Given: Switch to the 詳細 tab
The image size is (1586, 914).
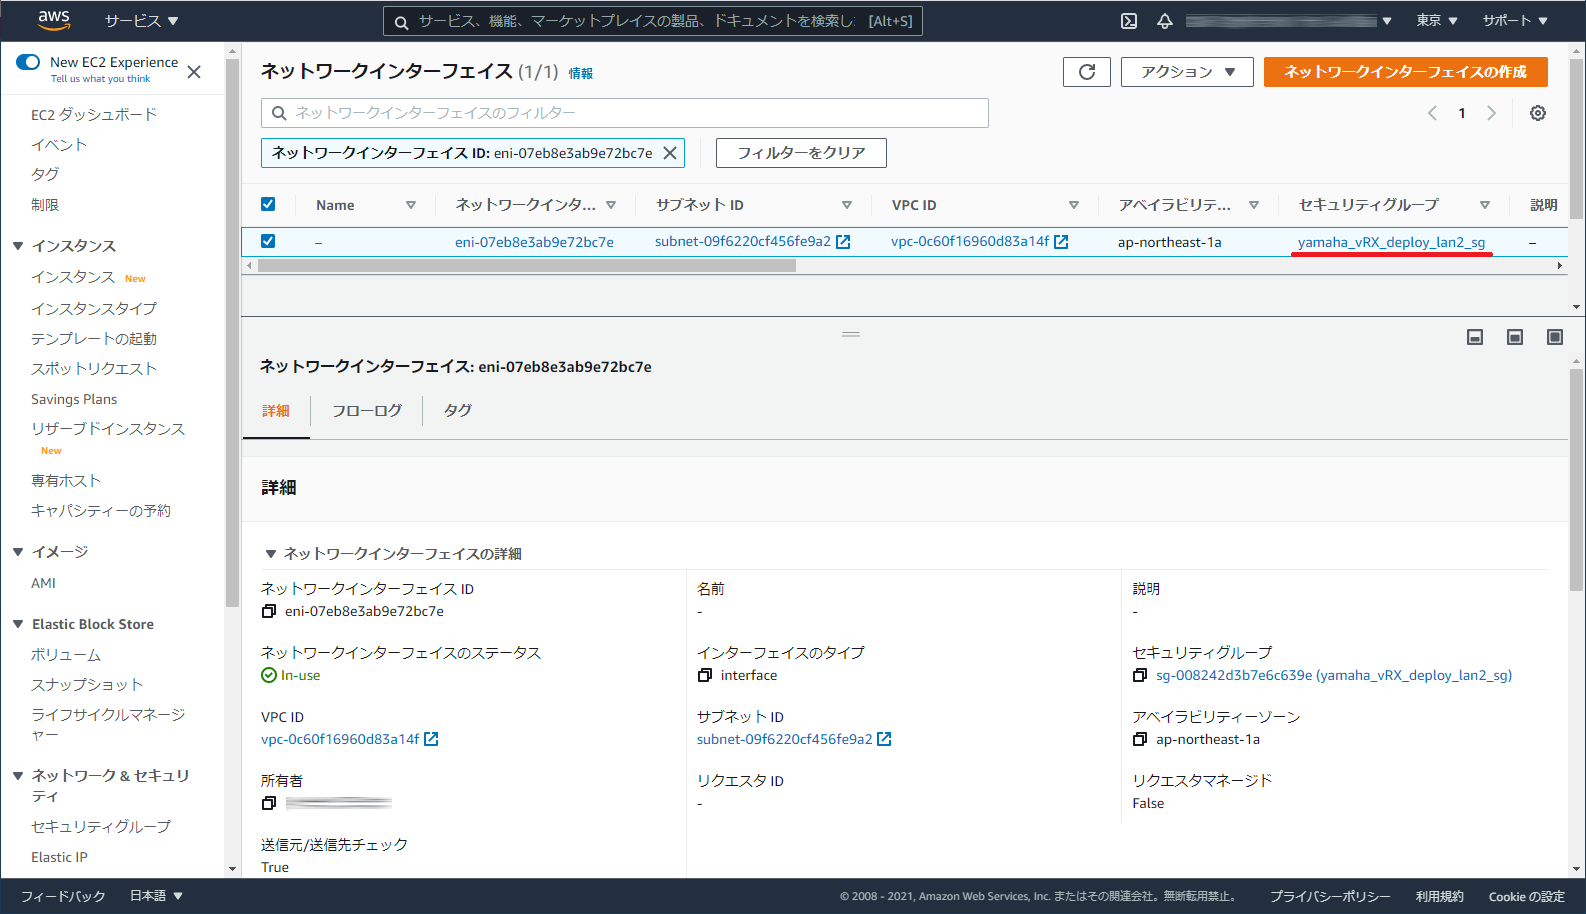Looking at the screenshot, I should point(276,411).
